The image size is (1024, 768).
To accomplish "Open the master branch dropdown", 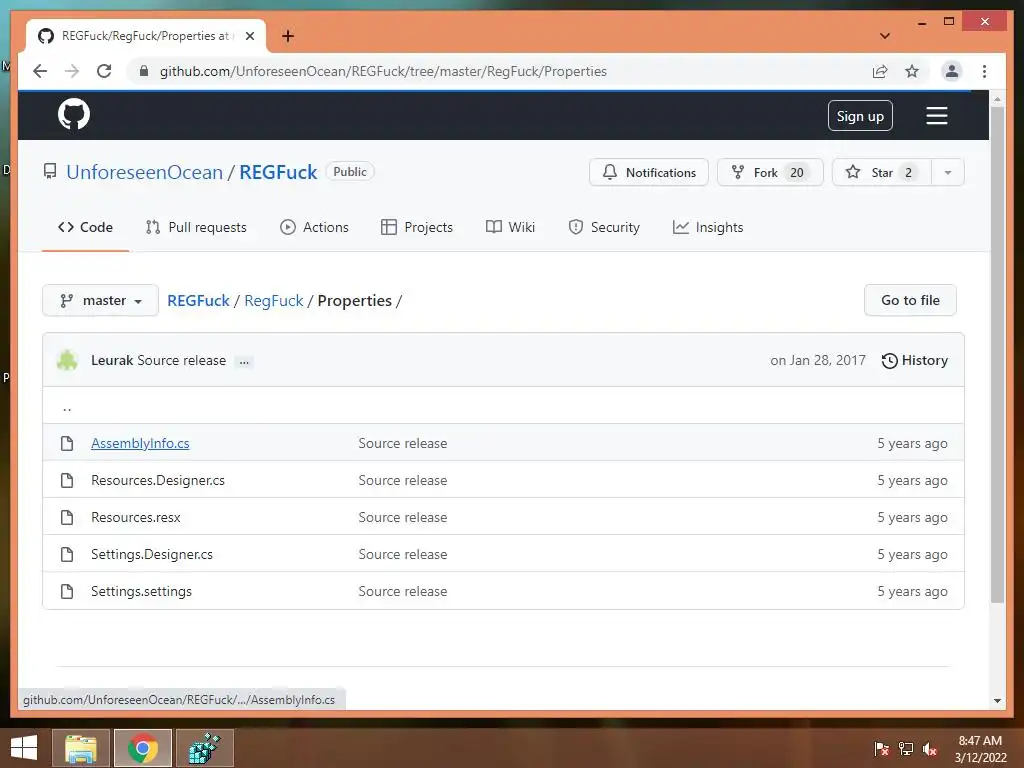I will tap(101, 300).
